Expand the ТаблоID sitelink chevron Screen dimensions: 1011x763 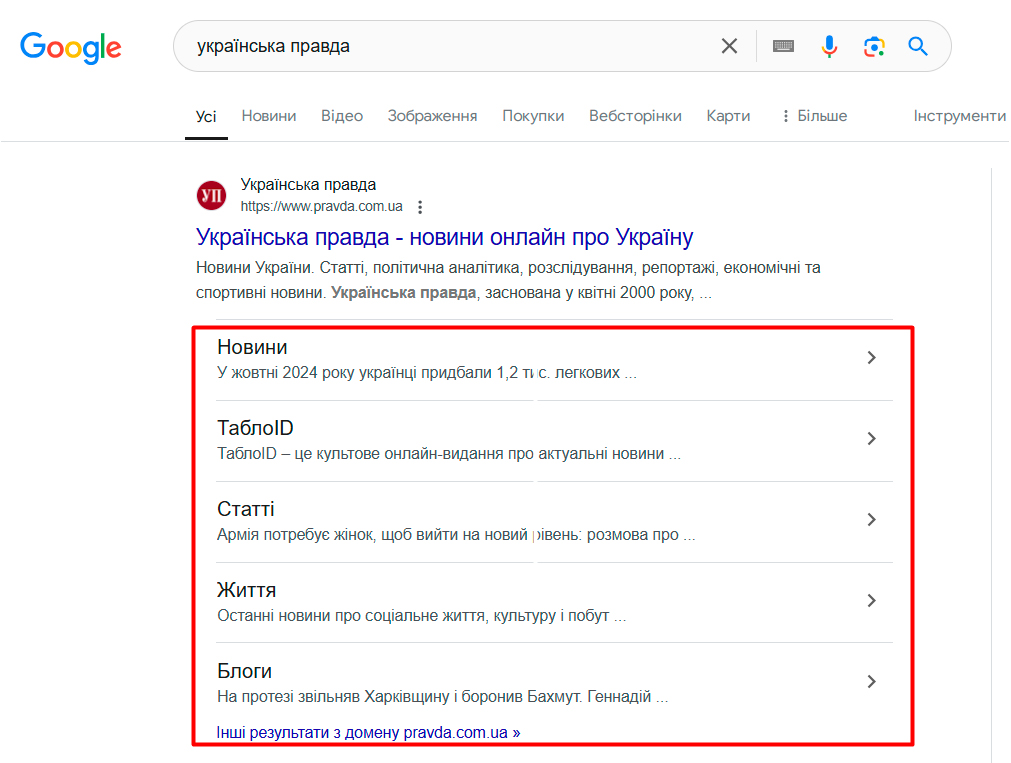tap(872, 439)
